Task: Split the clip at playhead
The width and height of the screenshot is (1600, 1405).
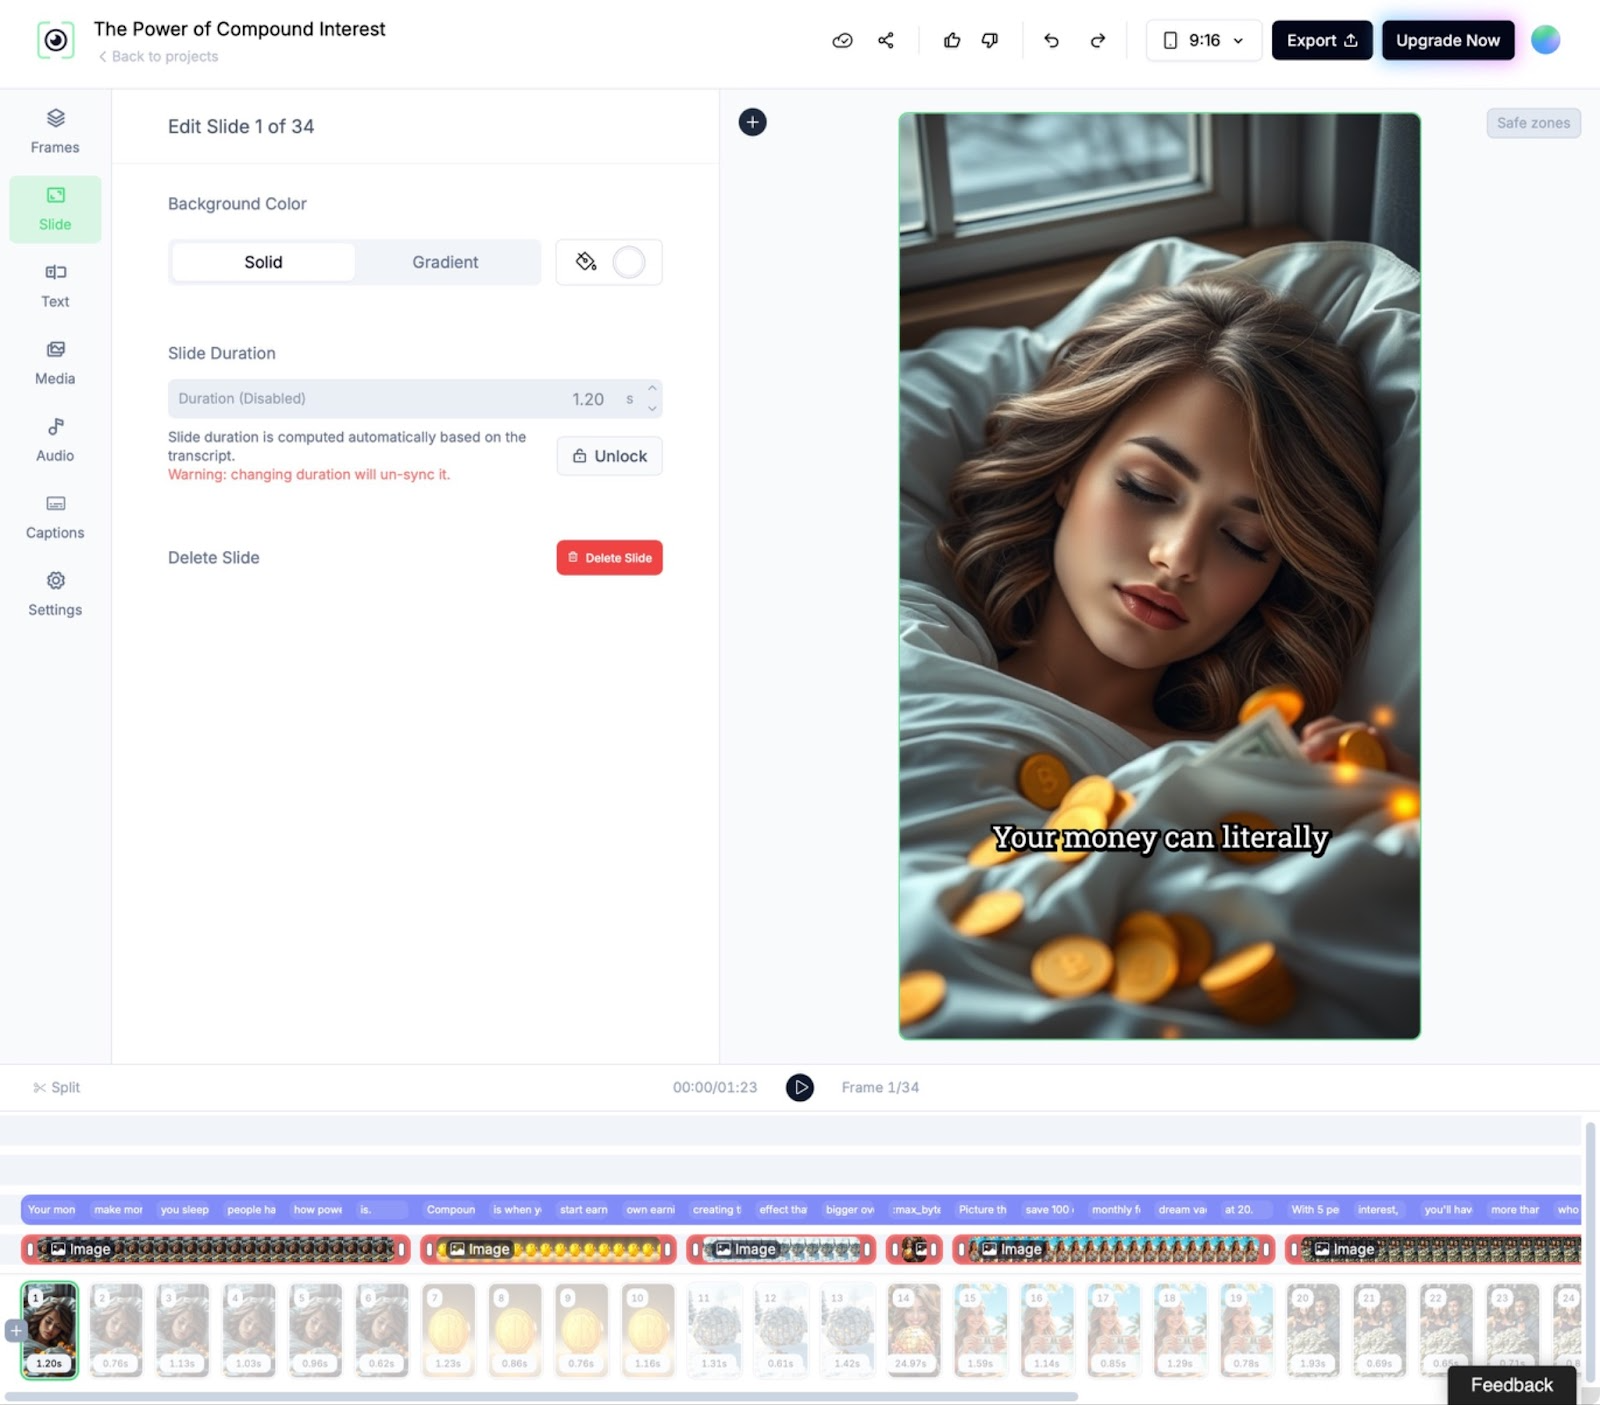Action: pyautogui.click(x=56, y=1087)
